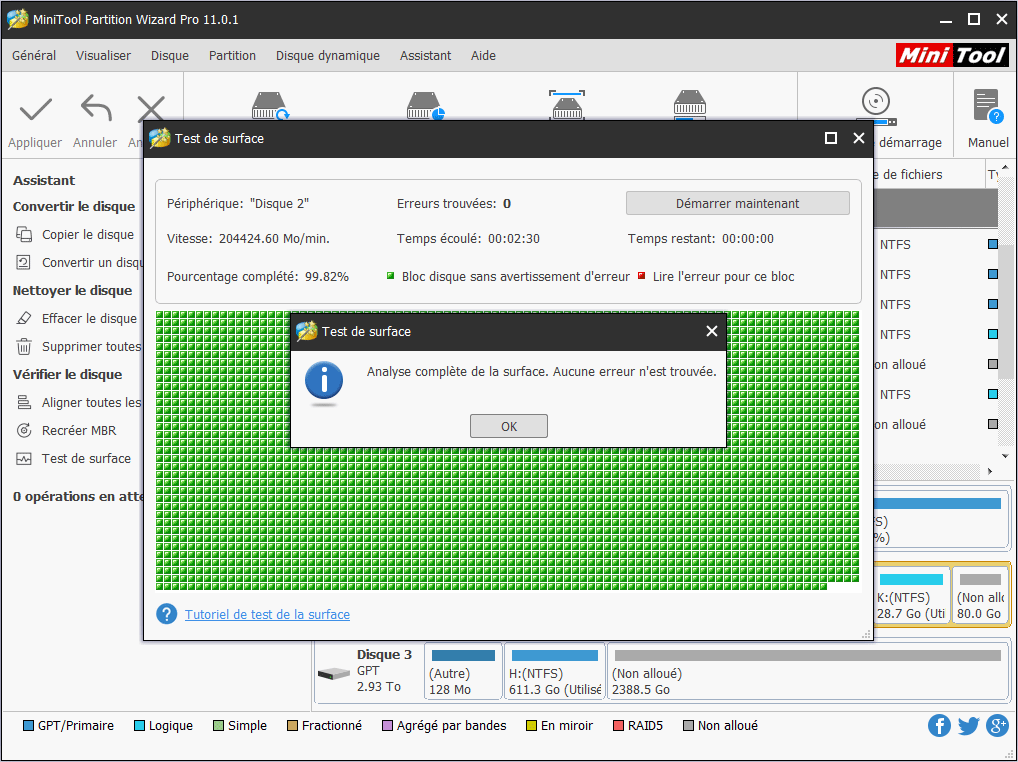Open the Tutoriel de test de la surface link
1018x762 pixels.
(x=267, y=614)
